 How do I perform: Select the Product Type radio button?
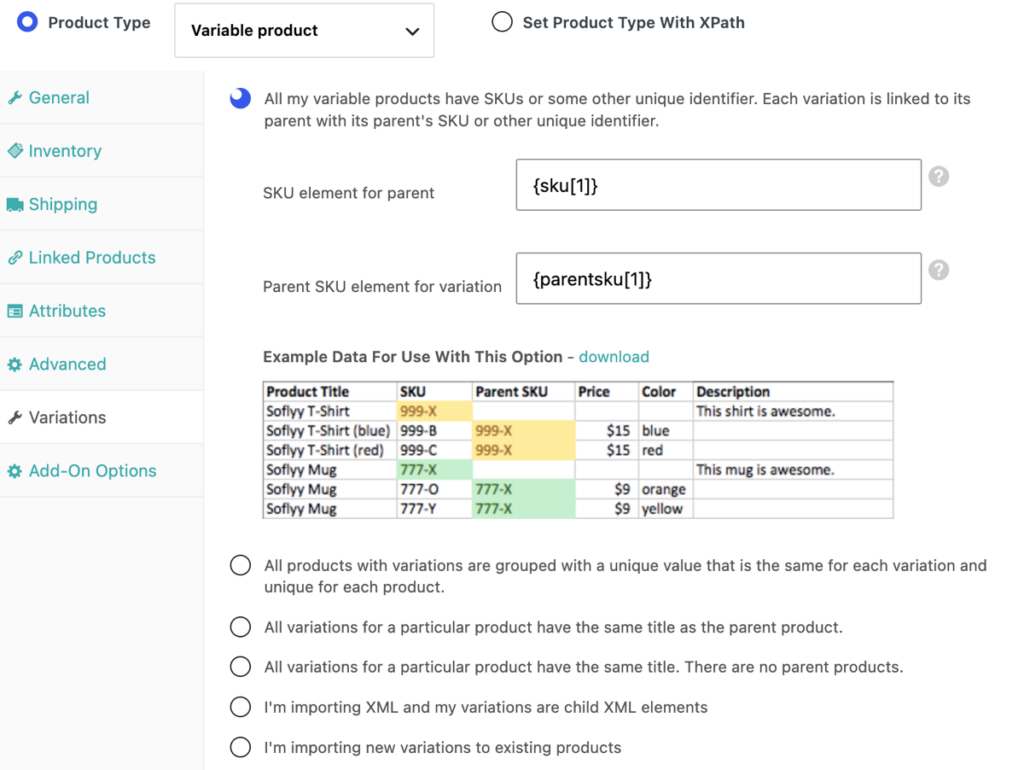pos(27,22)
